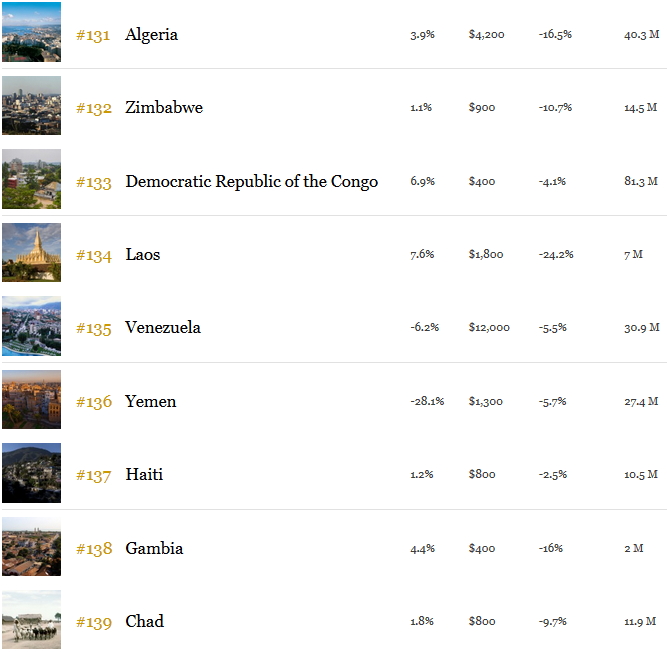Click the Haiti hillside thumbnail
This screenshot has width=667, height=652.
coord(31,473)
